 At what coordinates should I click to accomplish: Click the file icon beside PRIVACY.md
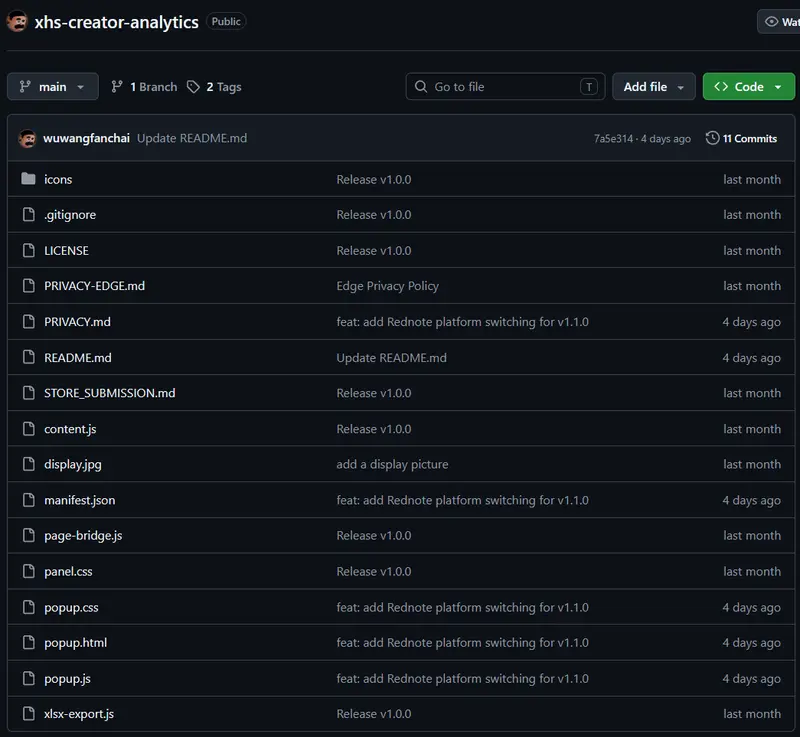click(29, 321)
